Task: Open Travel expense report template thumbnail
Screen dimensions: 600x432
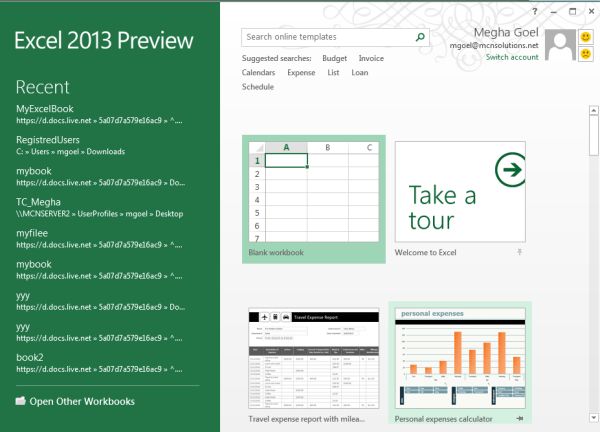Action: click(314, 358)
